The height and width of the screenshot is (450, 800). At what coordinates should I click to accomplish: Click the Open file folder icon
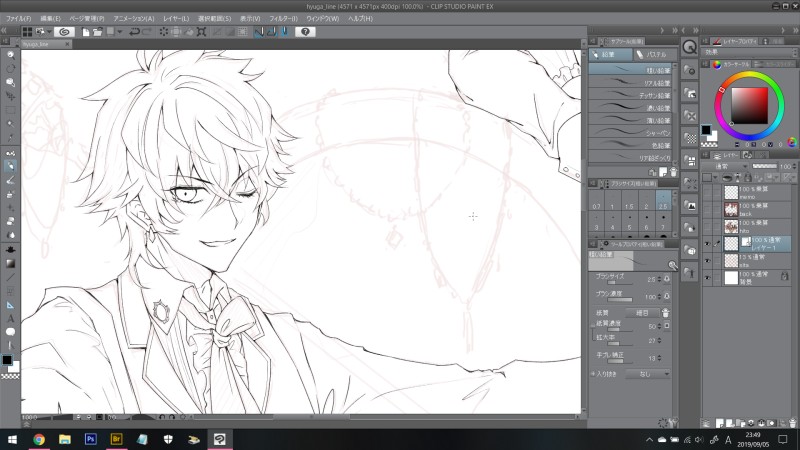97,32
